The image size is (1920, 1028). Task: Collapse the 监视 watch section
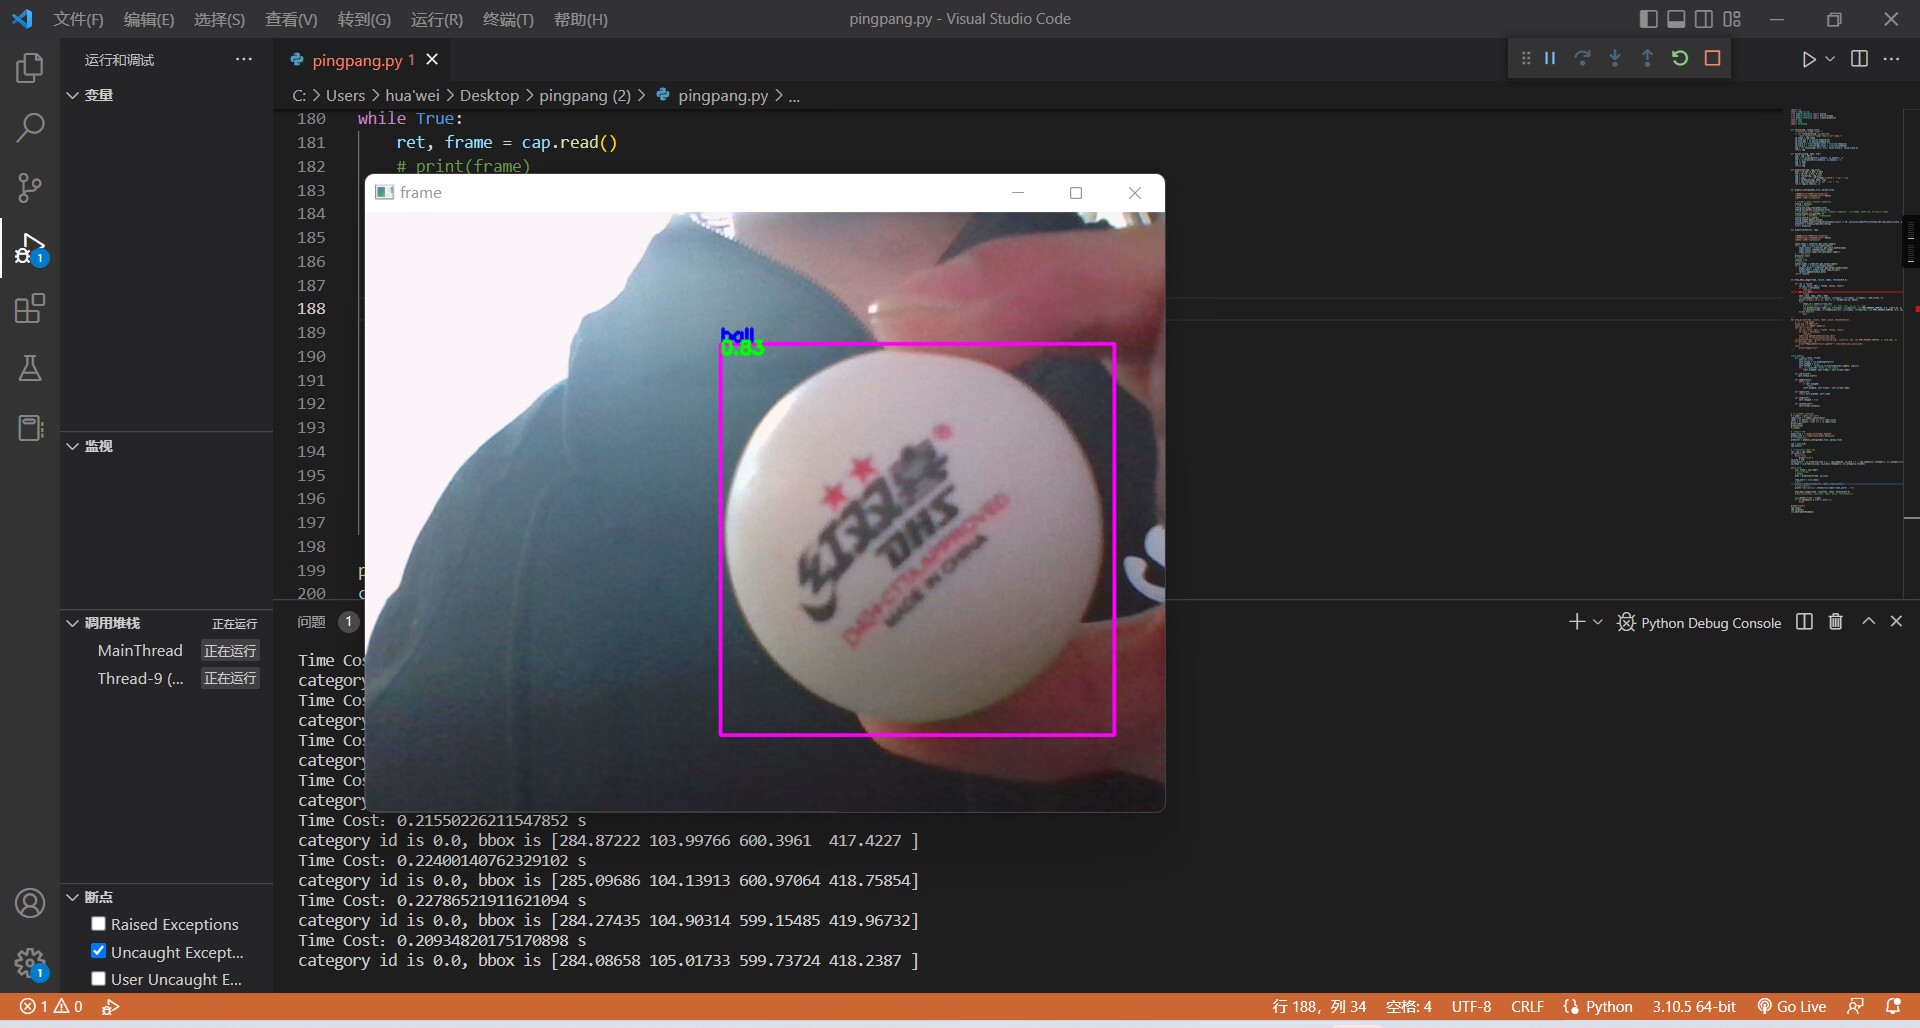(x=72, y=446)
